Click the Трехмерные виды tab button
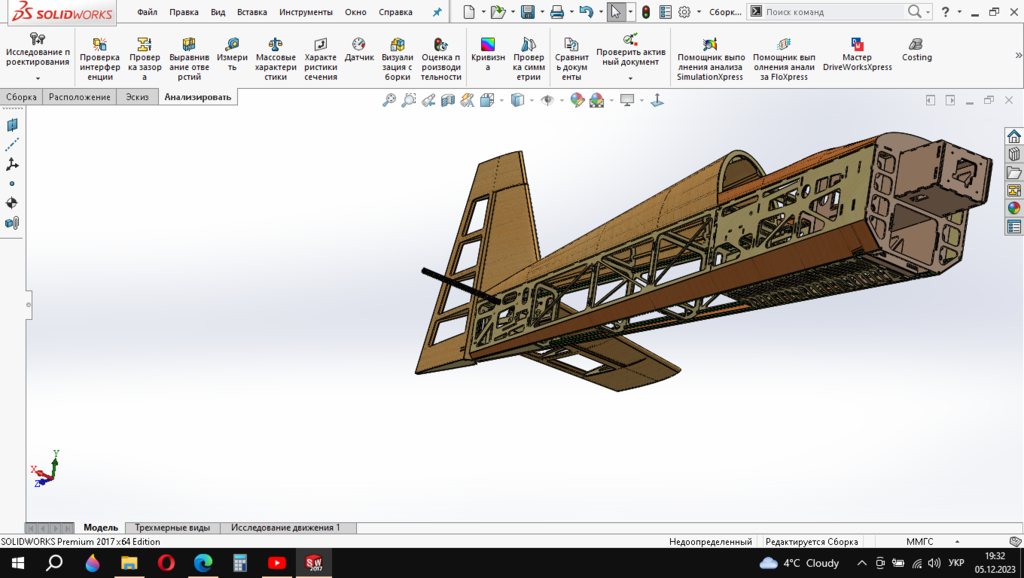Image resolution: width=1024 pixels, height=578 pixels. pos(172,527)
